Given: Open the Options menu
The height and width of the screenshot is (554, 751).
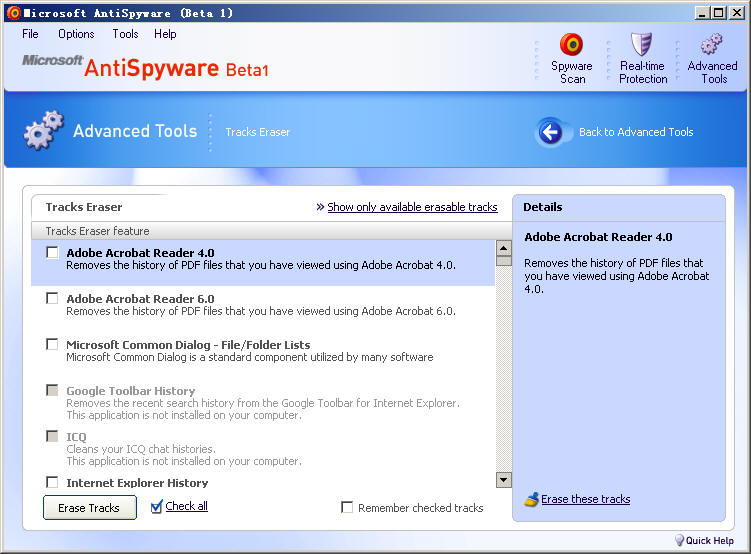Looking at the screenshot, I should point(76,34).
